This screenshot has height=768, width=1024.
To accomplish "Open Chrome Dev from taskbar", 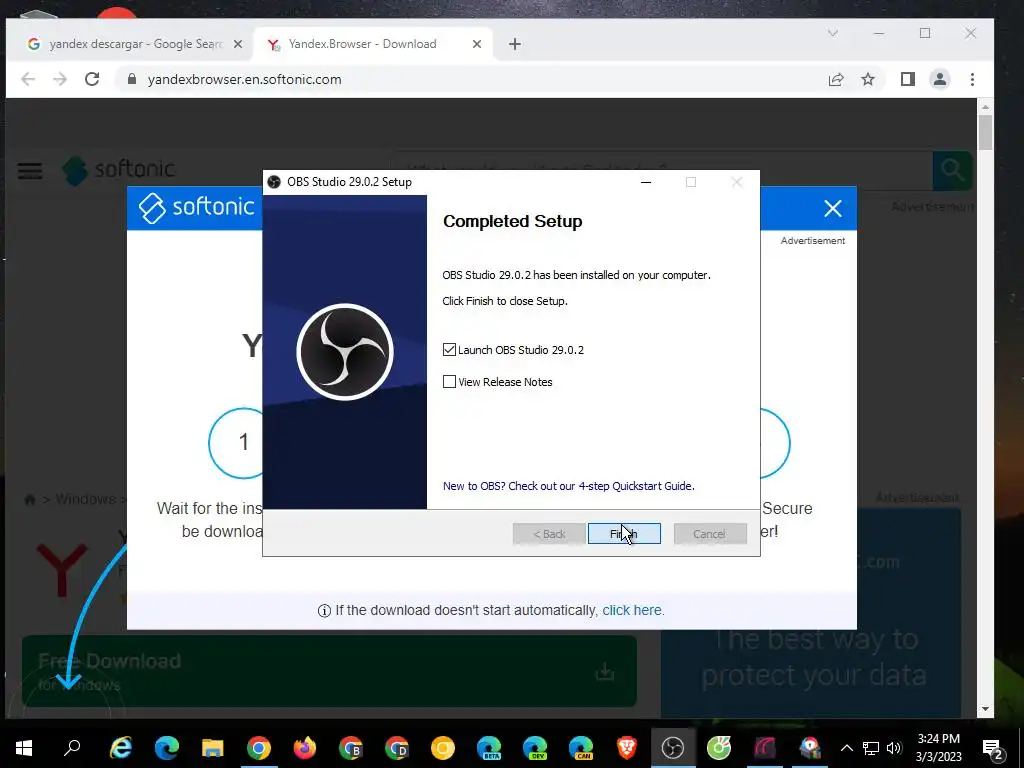I will tap(396, 747).
